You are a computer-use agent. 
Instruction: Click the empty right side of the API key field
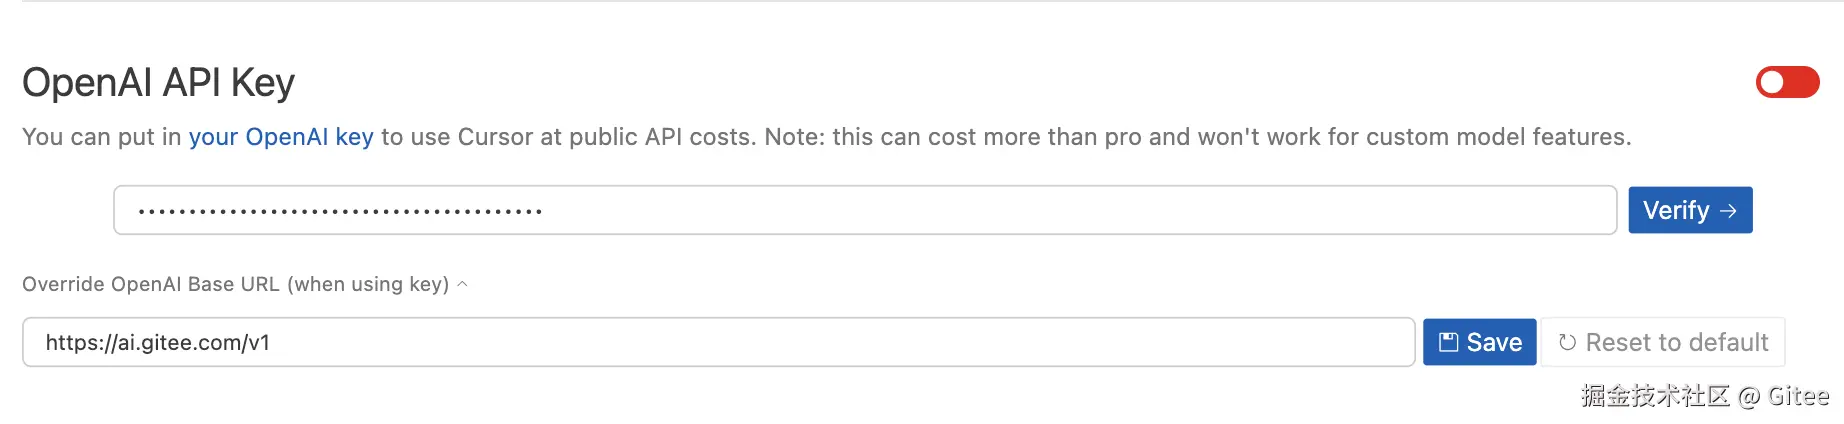(x=1300, y=210)
